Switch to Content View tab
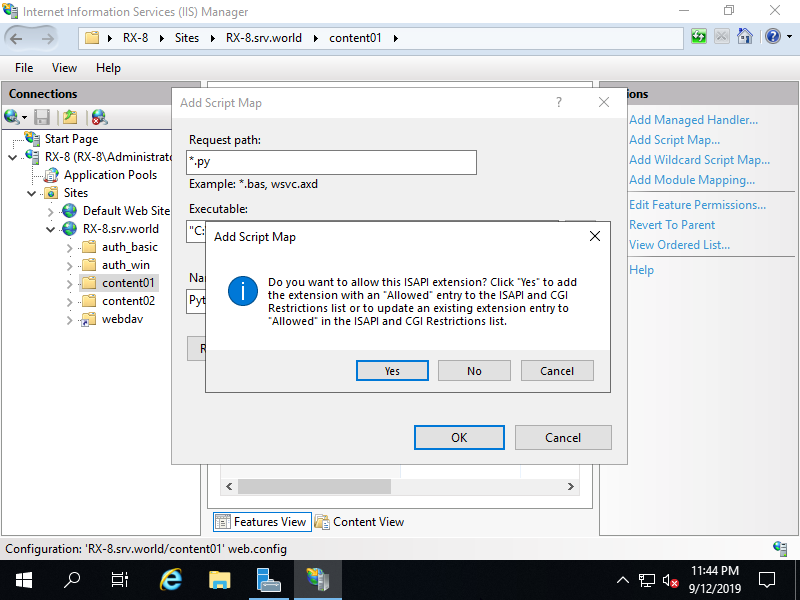 (360, 522)
